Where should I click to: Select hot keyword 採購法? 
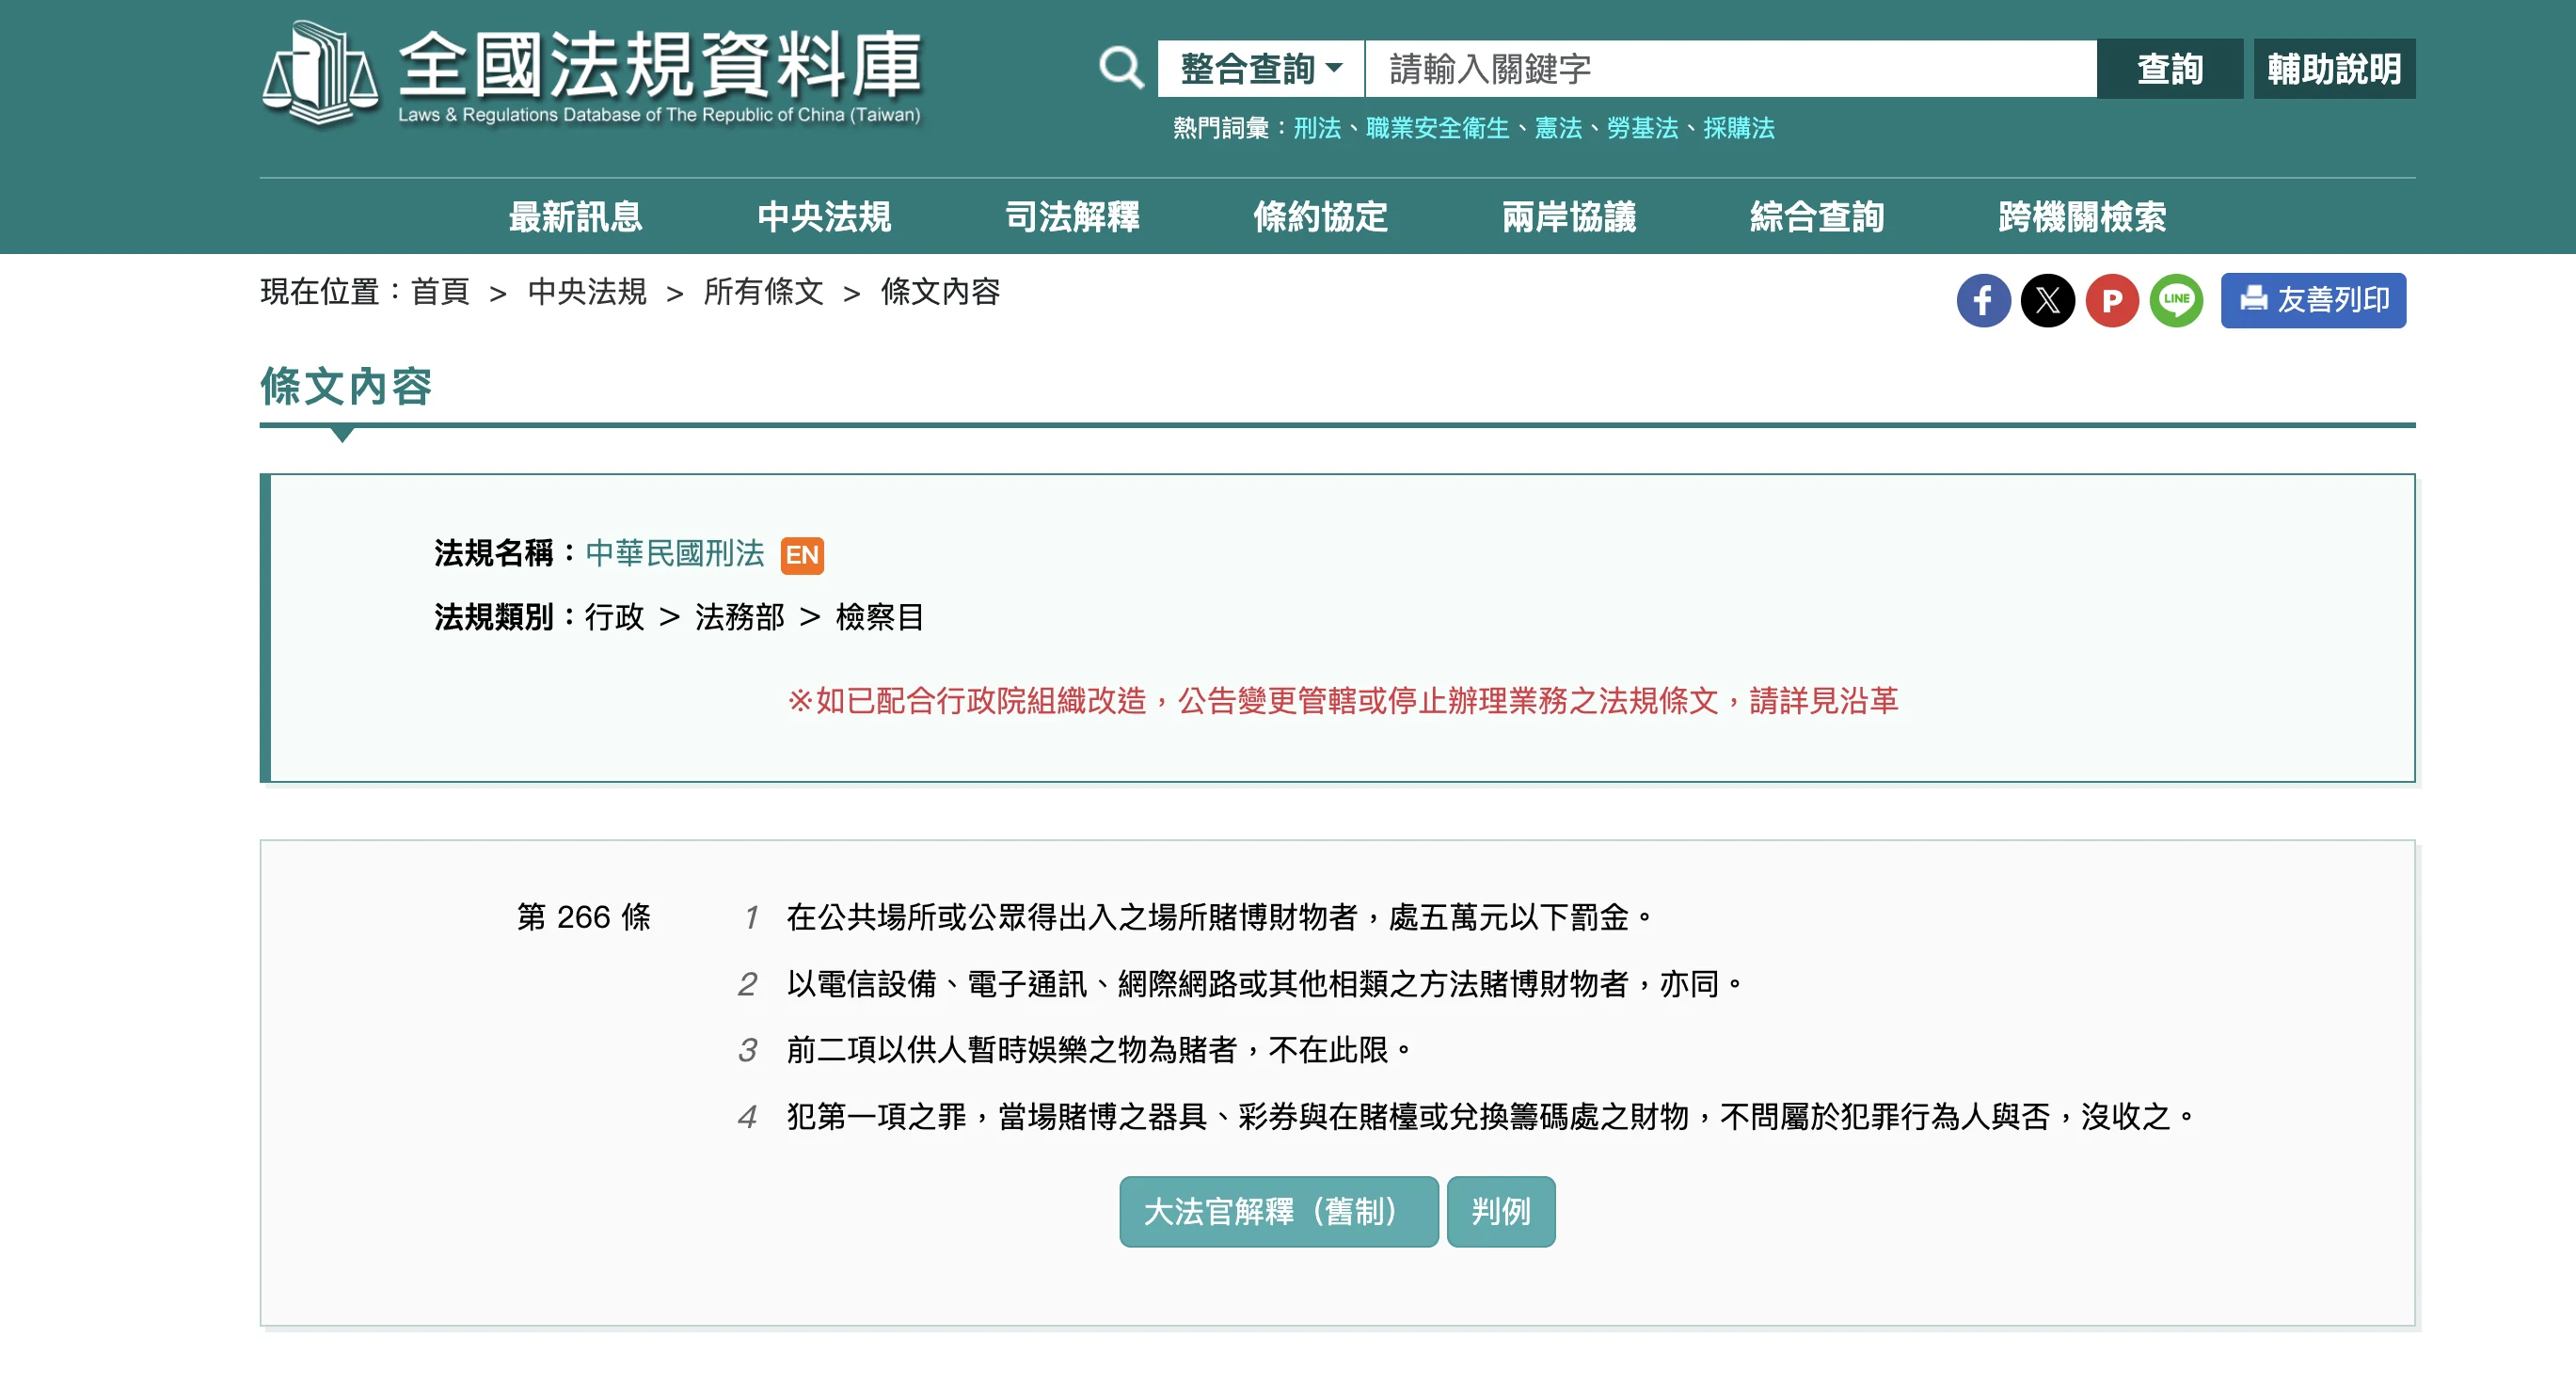click(1739, 128)
